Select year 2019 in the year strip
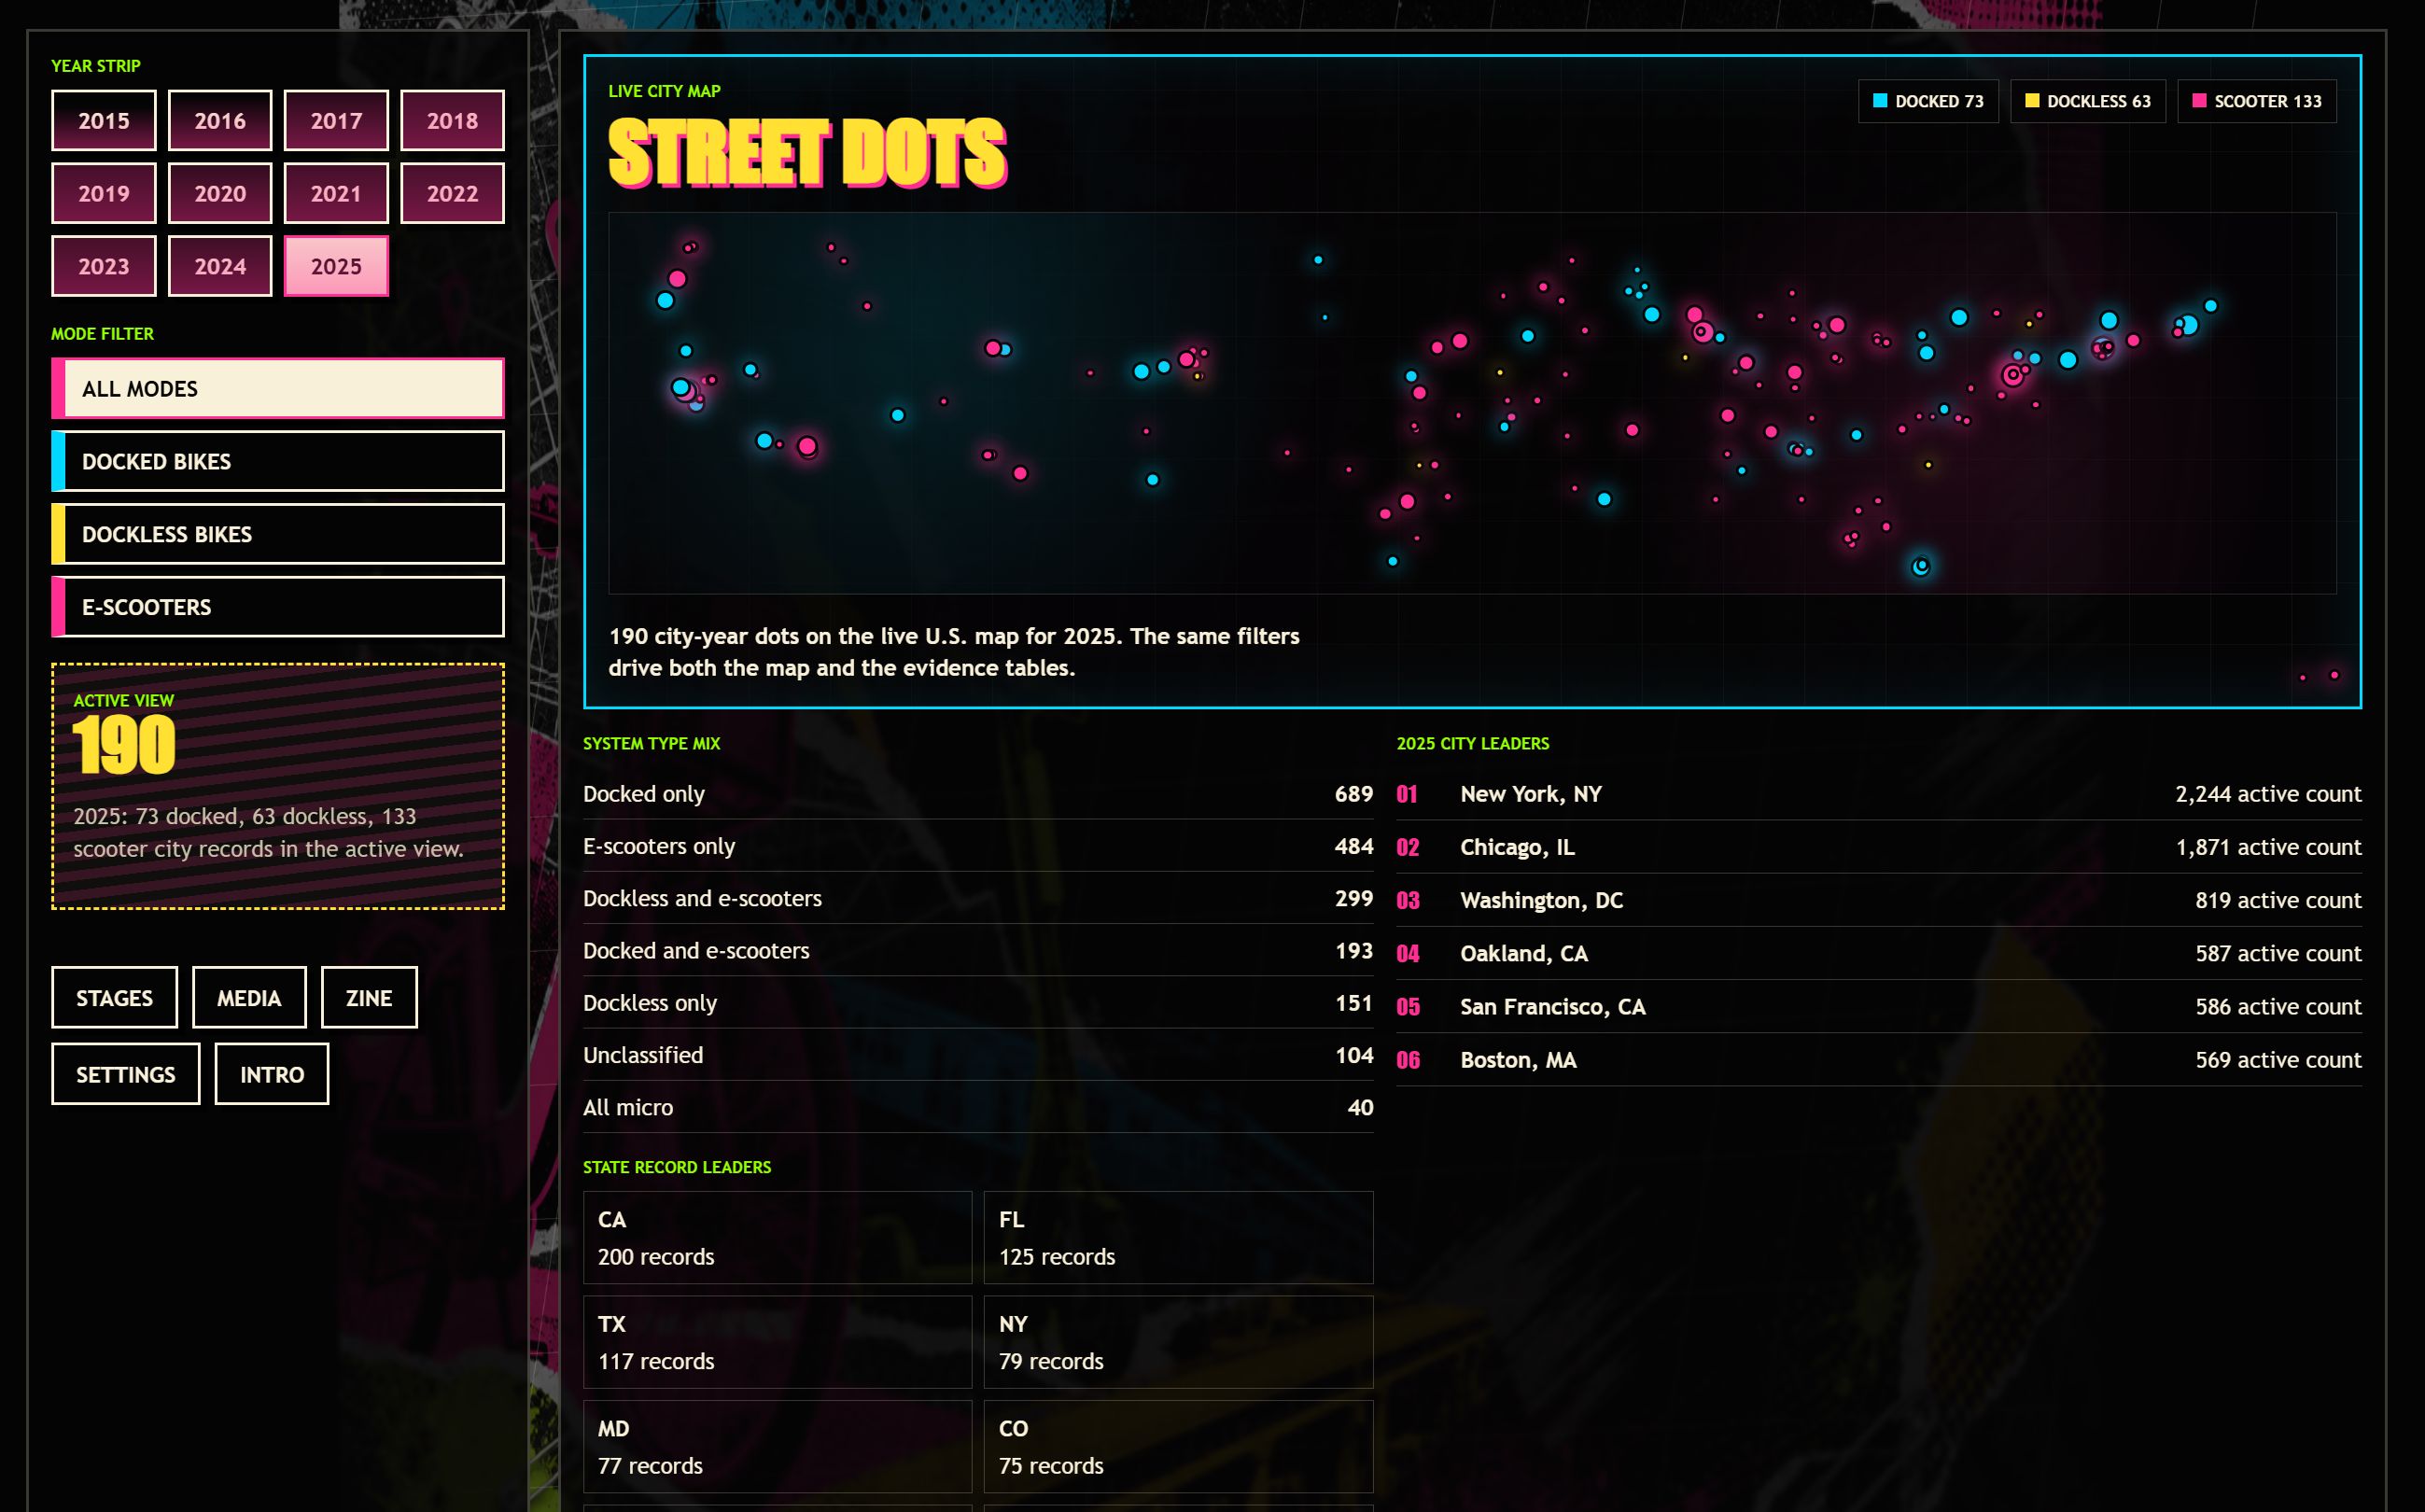 [104, 194]
